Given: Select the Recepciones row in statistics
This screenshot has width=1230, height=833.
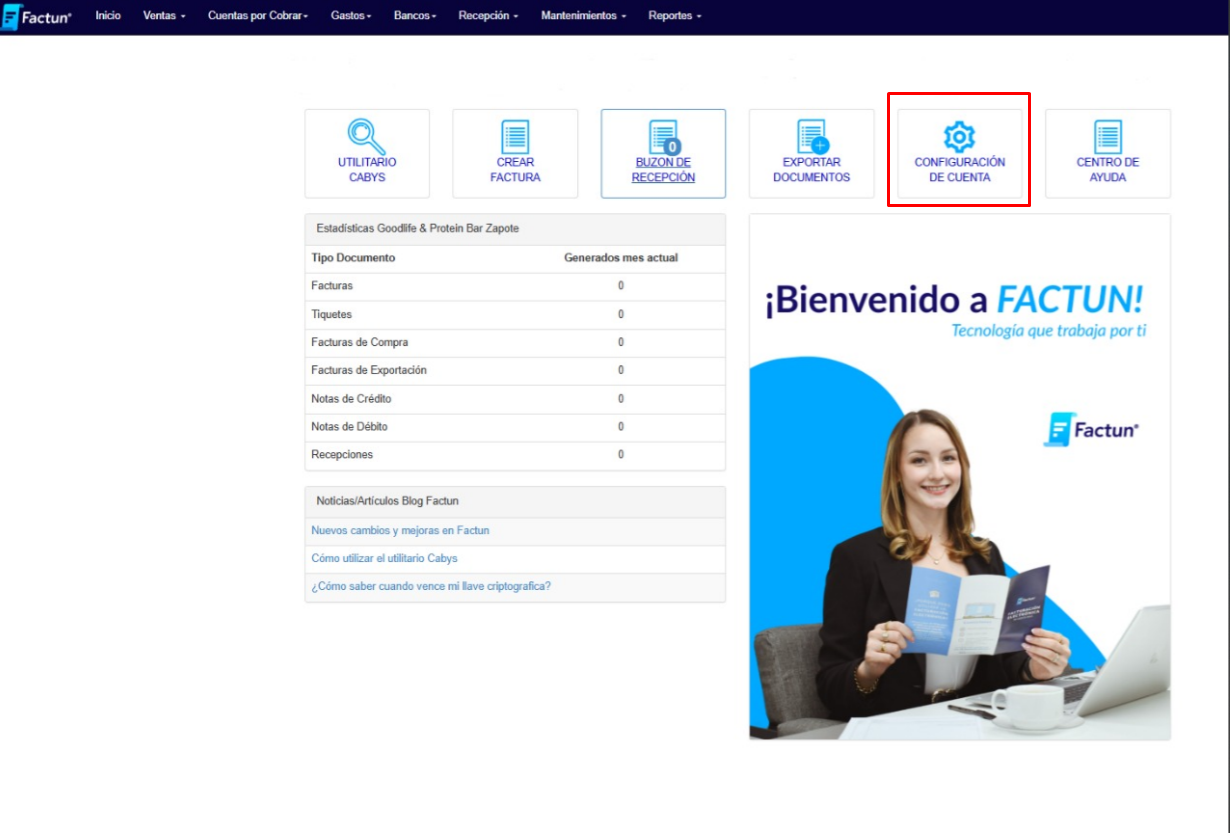Looking at the screenshot, I should click(515, 455).
